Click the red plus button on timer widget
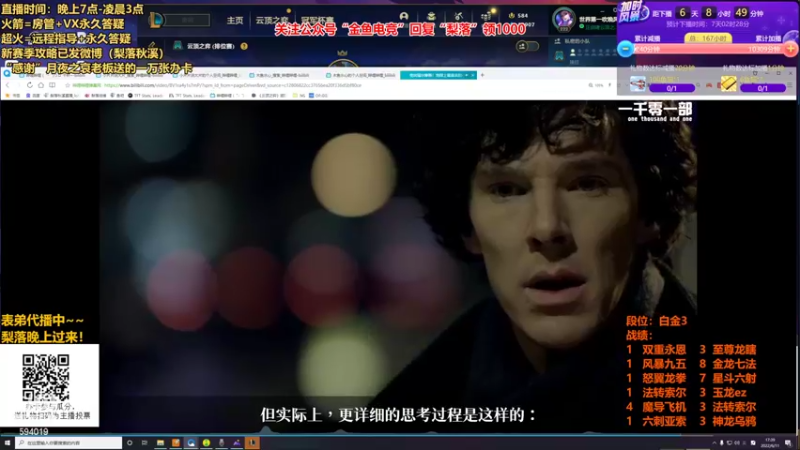 click(x=791, y=49)
